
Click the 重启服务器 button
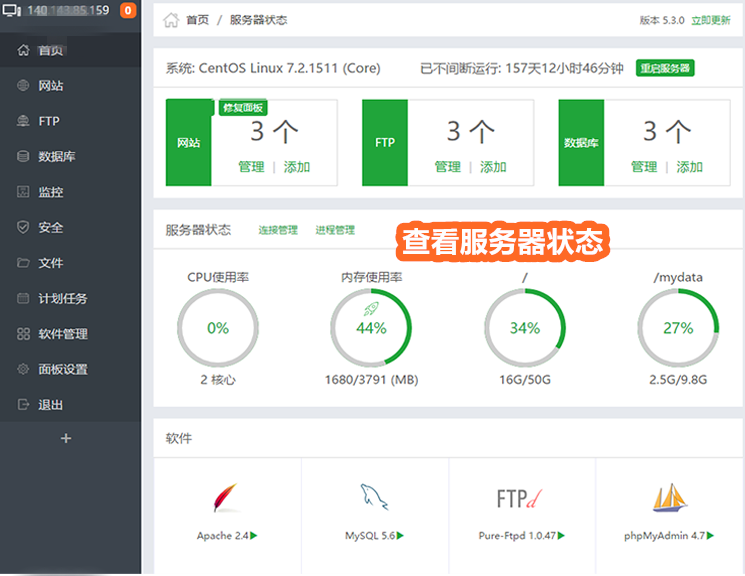click(x=665, y=68)
